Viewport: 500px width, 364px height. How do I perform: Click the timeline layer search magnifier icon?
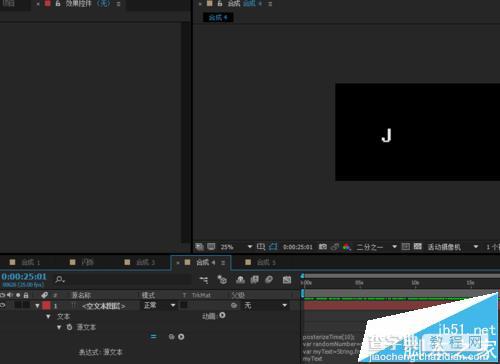coord(60,279)
